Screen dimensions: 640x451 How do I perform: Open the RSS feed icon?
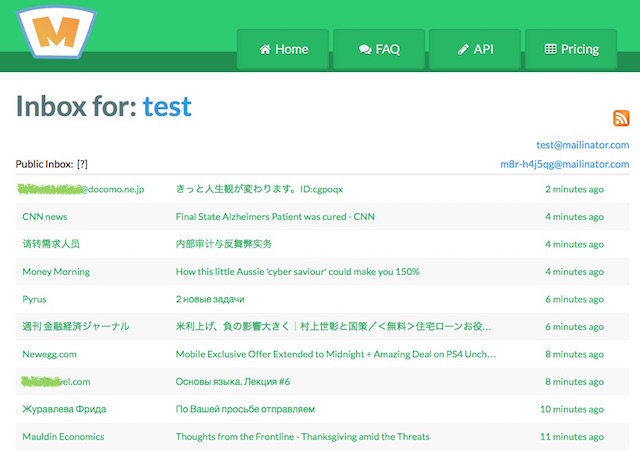(x=621, y=118)
